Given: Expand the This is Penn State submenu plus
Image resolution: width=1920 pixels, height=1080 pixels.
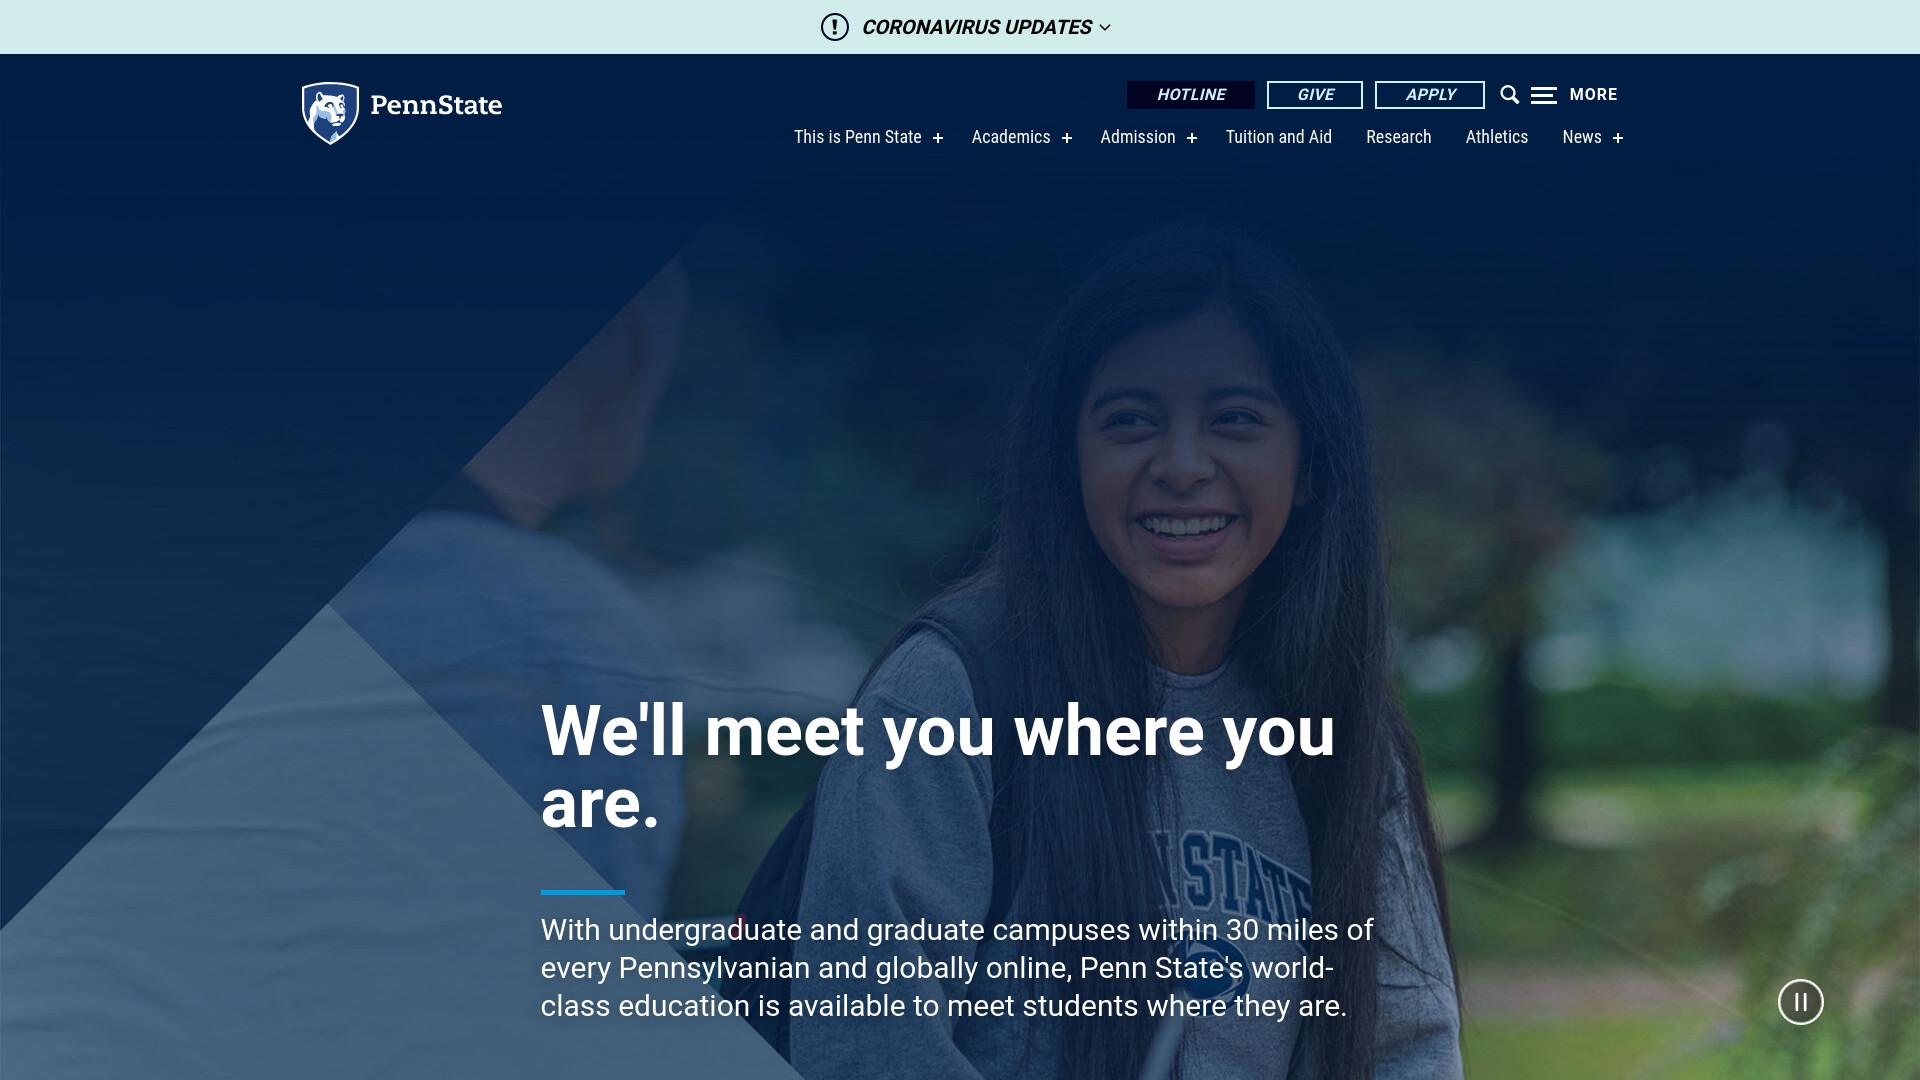Looking at the screenshot, I should [x=938, y=138].
